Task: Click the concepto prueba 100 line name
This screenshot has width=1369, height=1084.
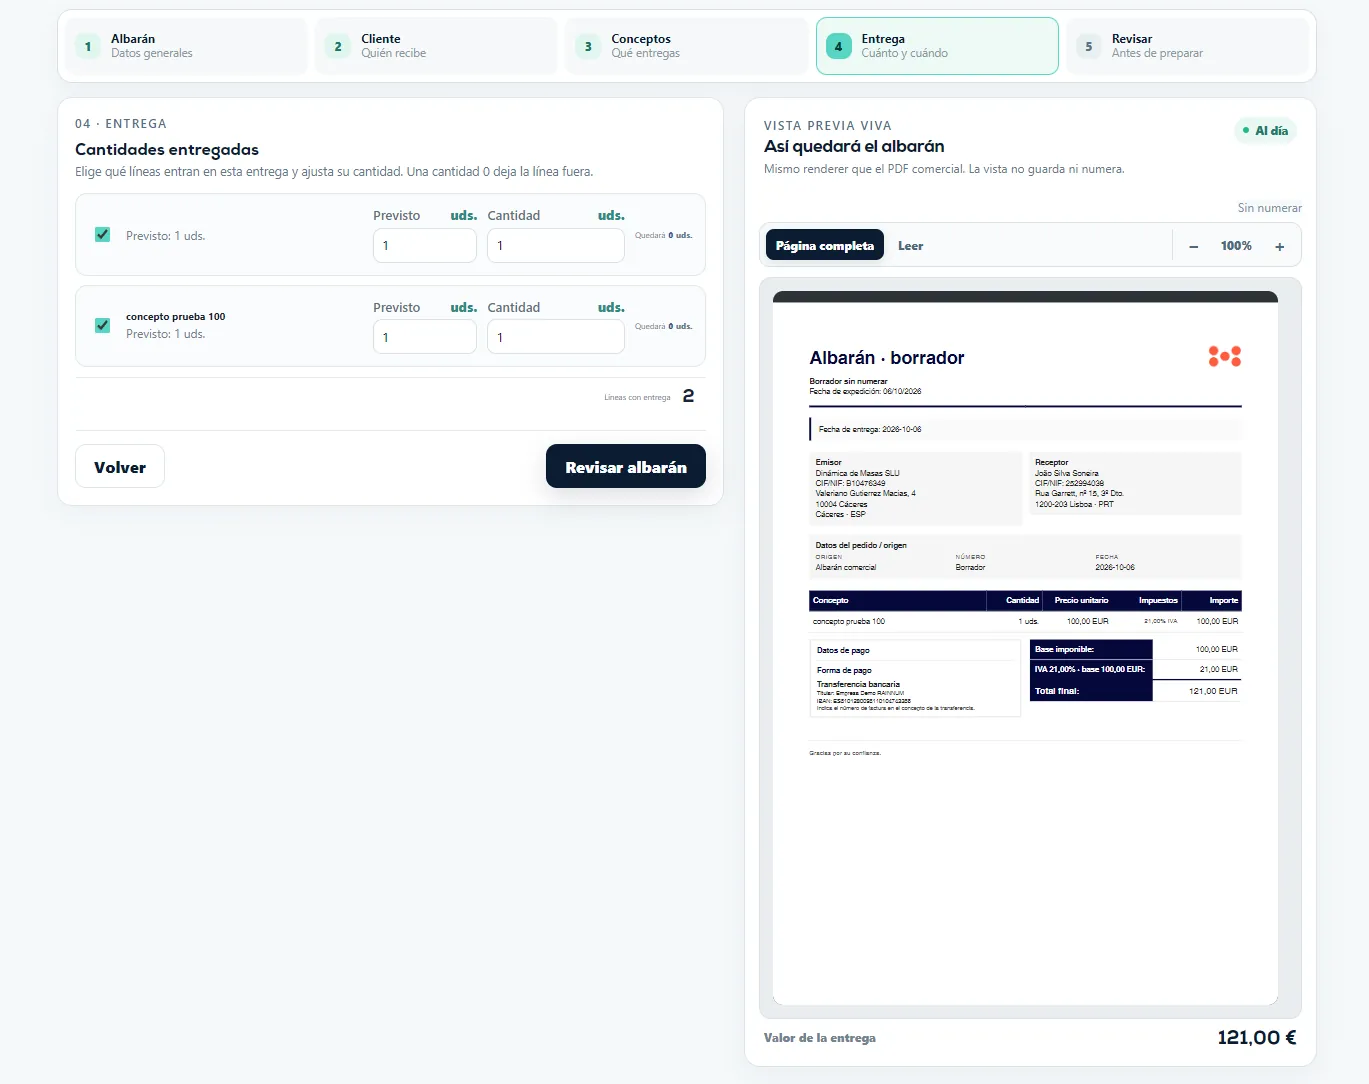Action: [176, 316]
